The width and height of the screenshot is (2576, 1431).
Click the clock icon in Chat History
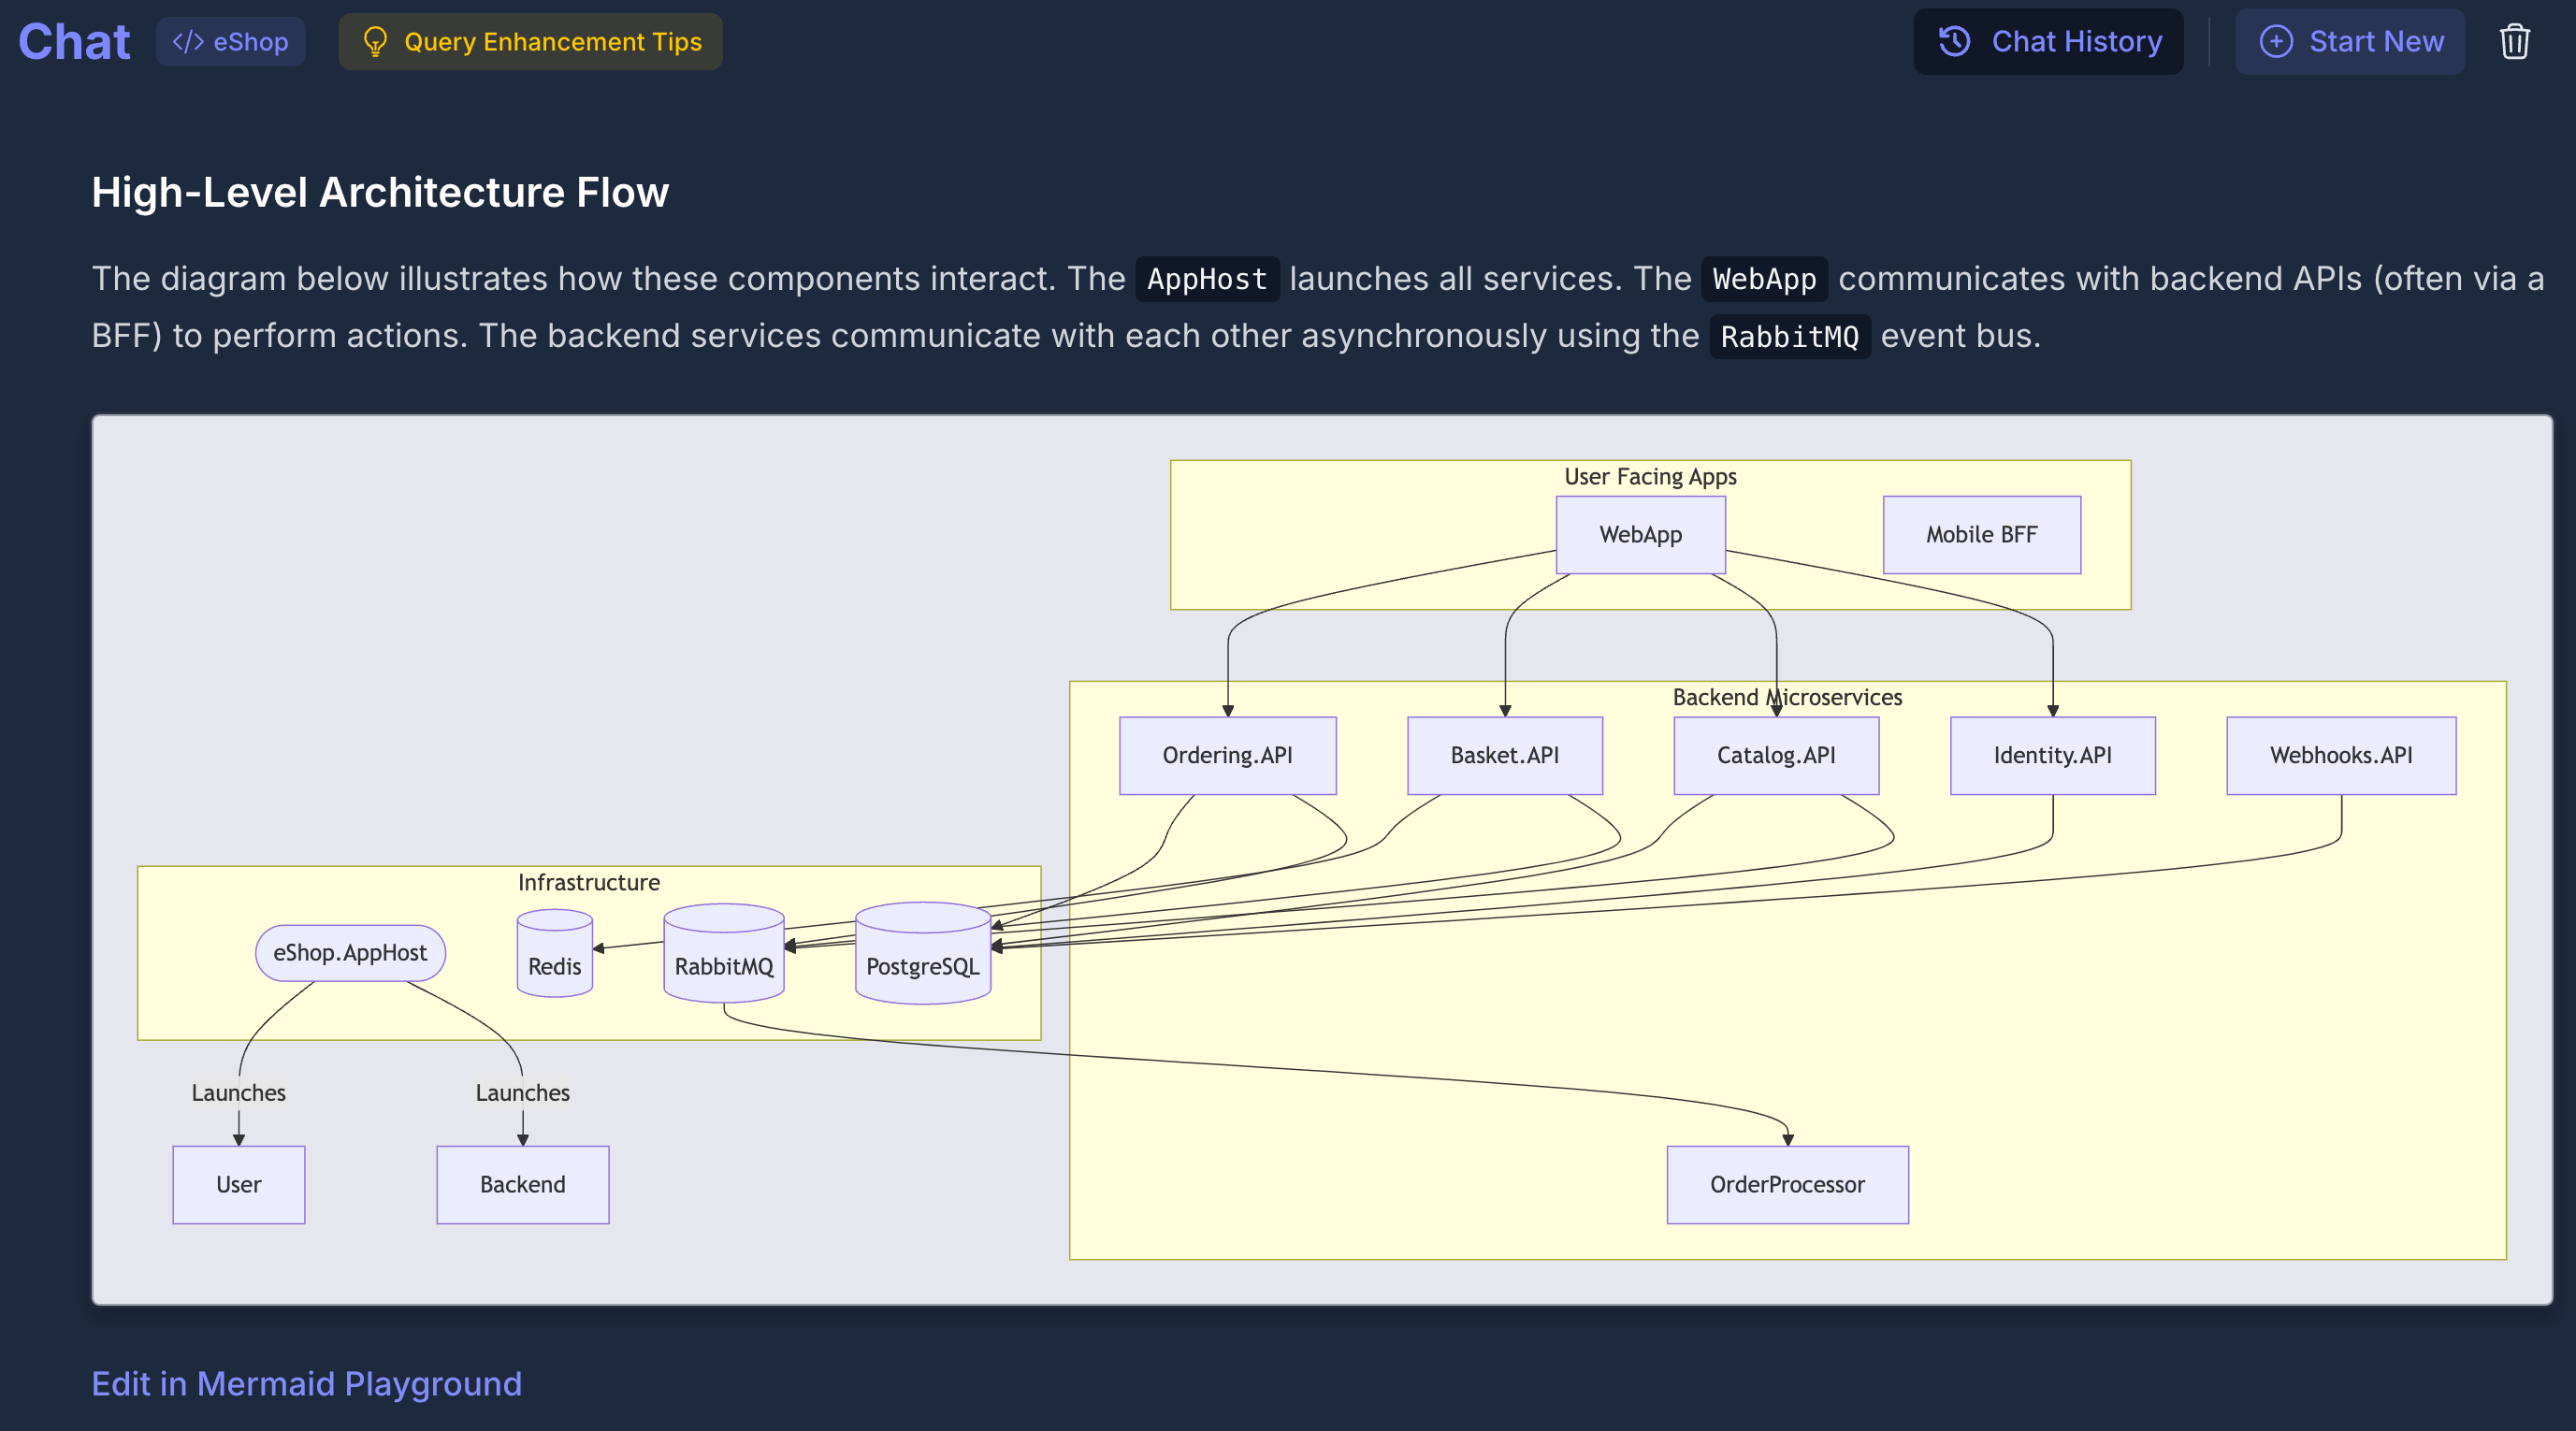(1954, 42)
